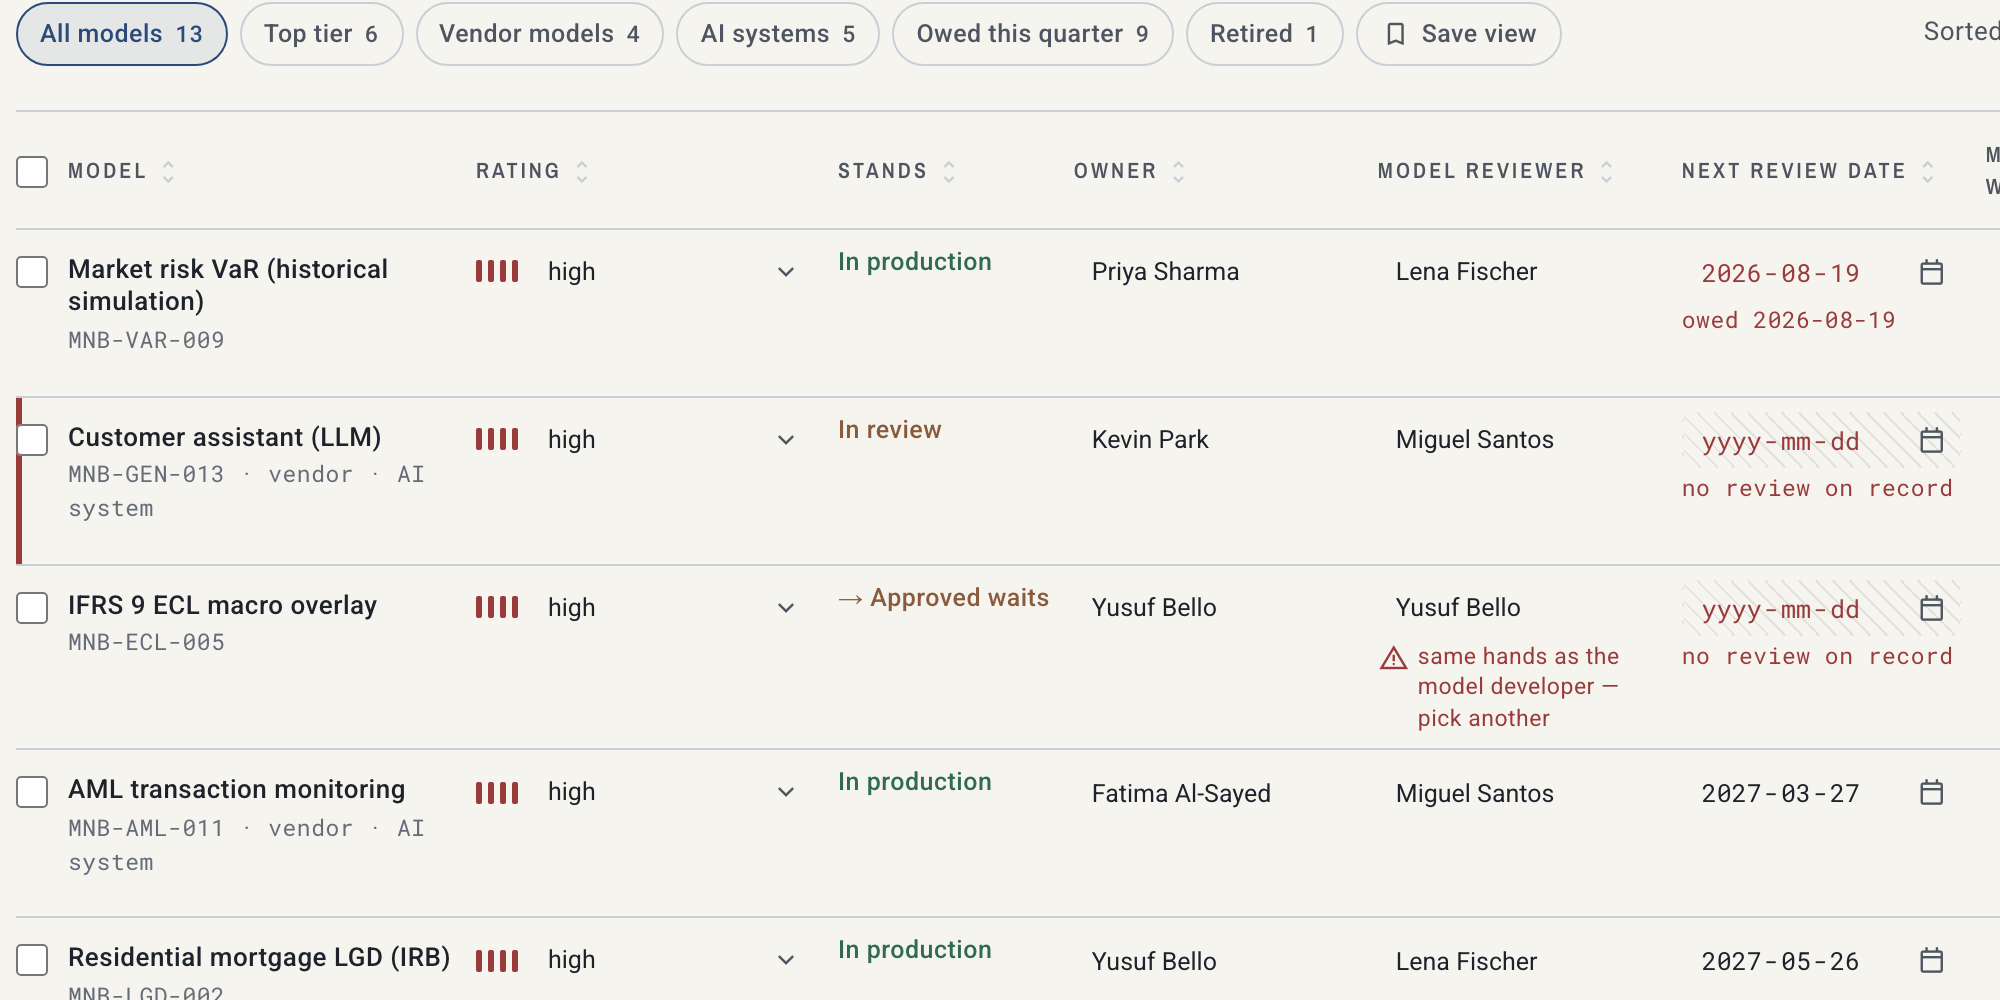Open IFRS 9 ECL macro overlay model
2000x1000 pixels.
click(x=223, y=605)
